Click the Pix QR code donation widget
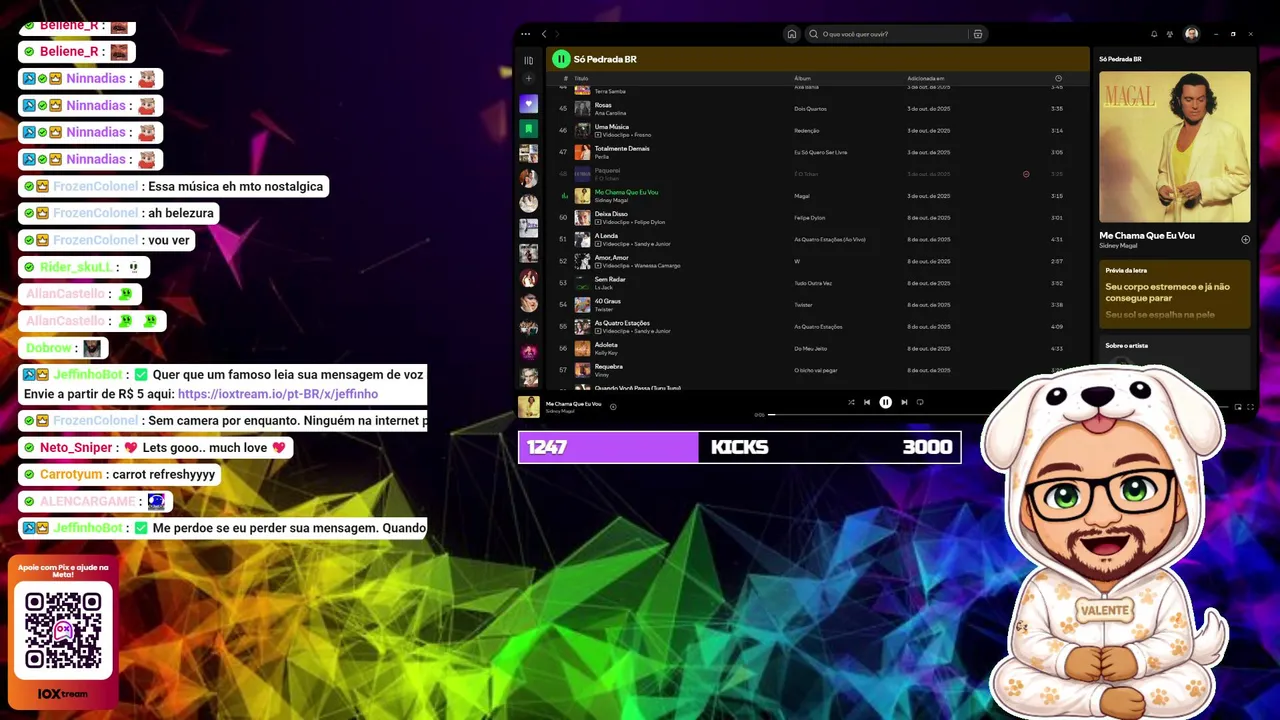Viewport: 1280px width, 720px height. (x=63, y=631)
